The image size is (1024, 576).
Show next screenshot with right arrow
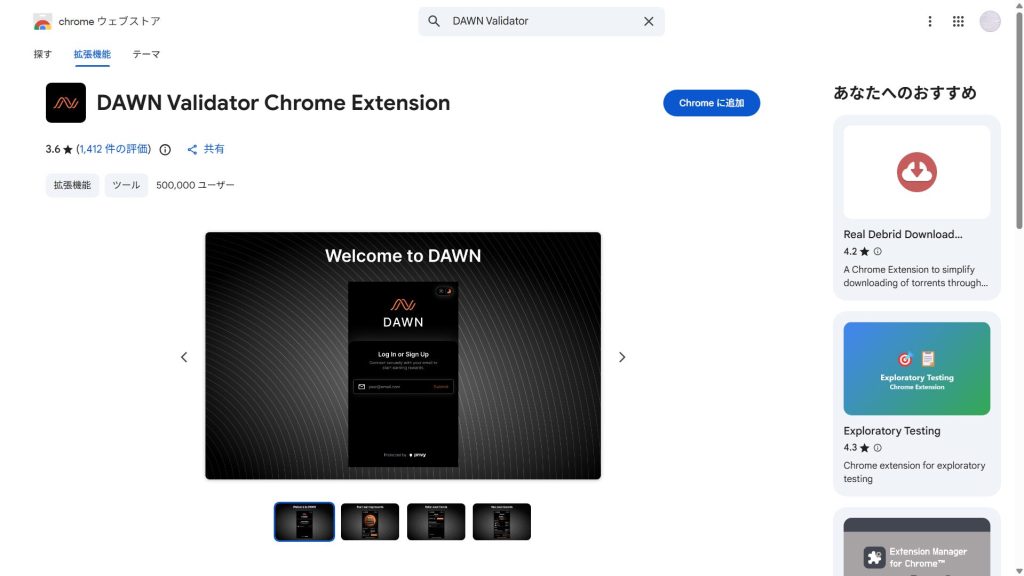pyautogui.click(x=622, y=357)
